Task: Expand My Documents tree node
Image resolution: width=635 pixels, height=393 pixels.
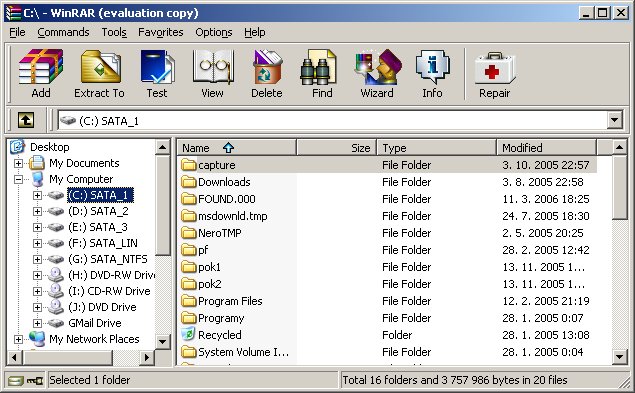Action: 18,163
